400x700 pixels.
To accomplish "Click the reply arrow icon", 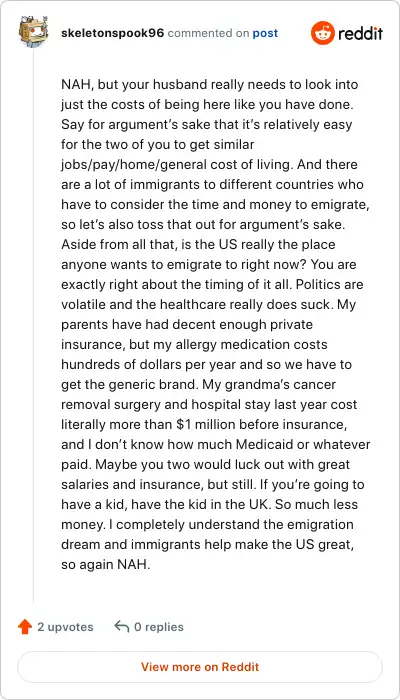I will click(x=121, y=626).
